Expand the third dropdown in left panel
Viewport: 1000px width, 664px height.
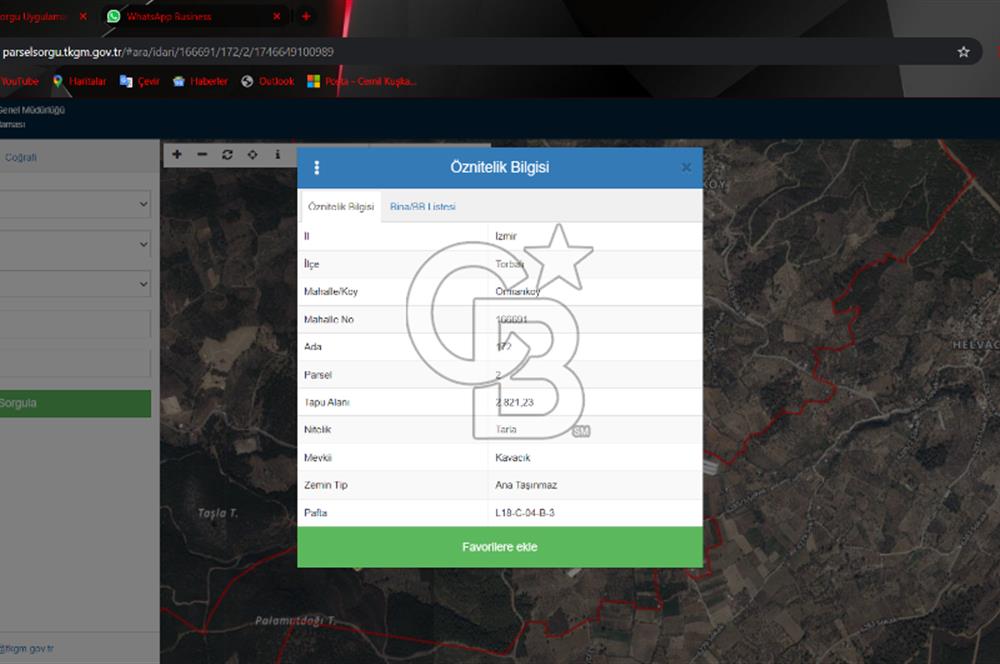pyautogui.click(x=75, y=284)
